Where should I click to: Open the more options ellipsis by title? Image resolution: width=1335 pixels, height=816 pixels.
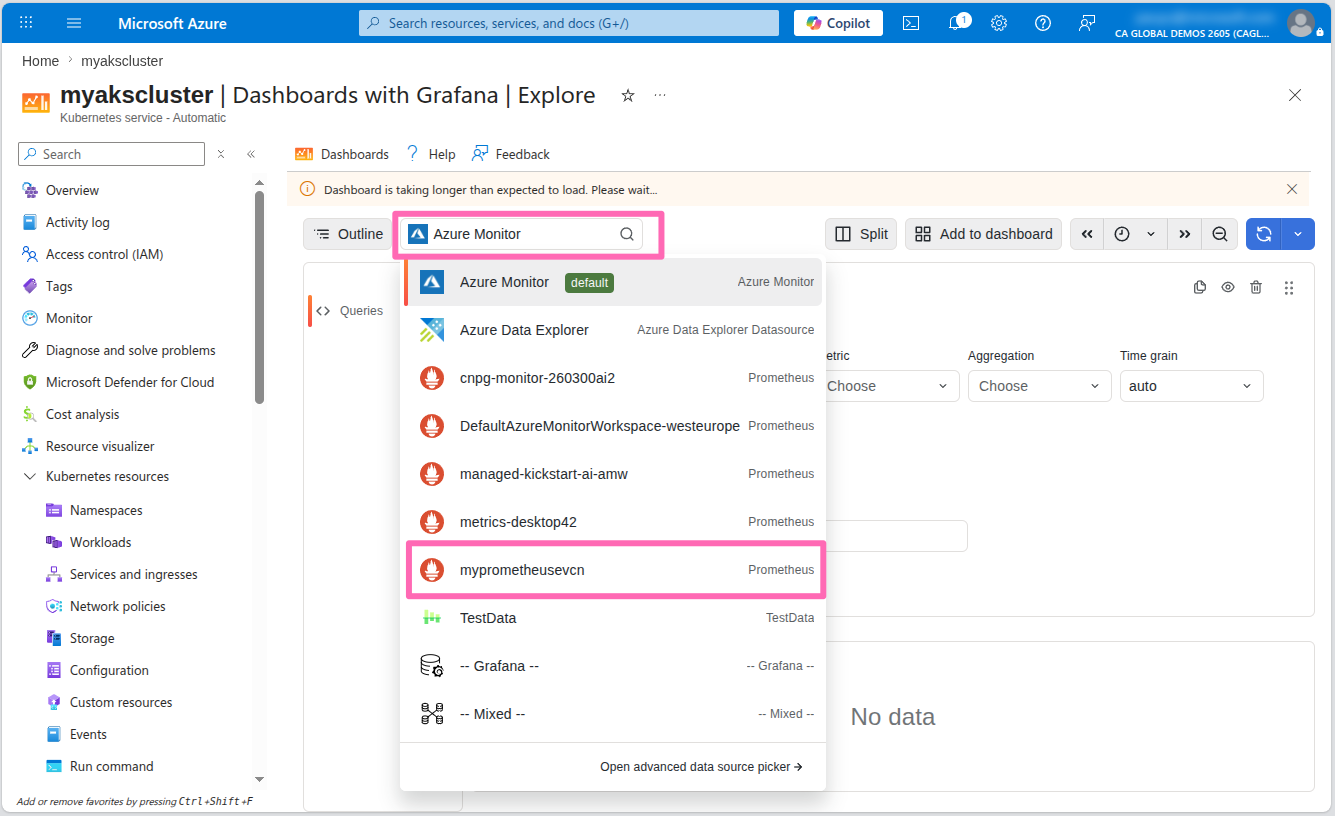[660, 95]
